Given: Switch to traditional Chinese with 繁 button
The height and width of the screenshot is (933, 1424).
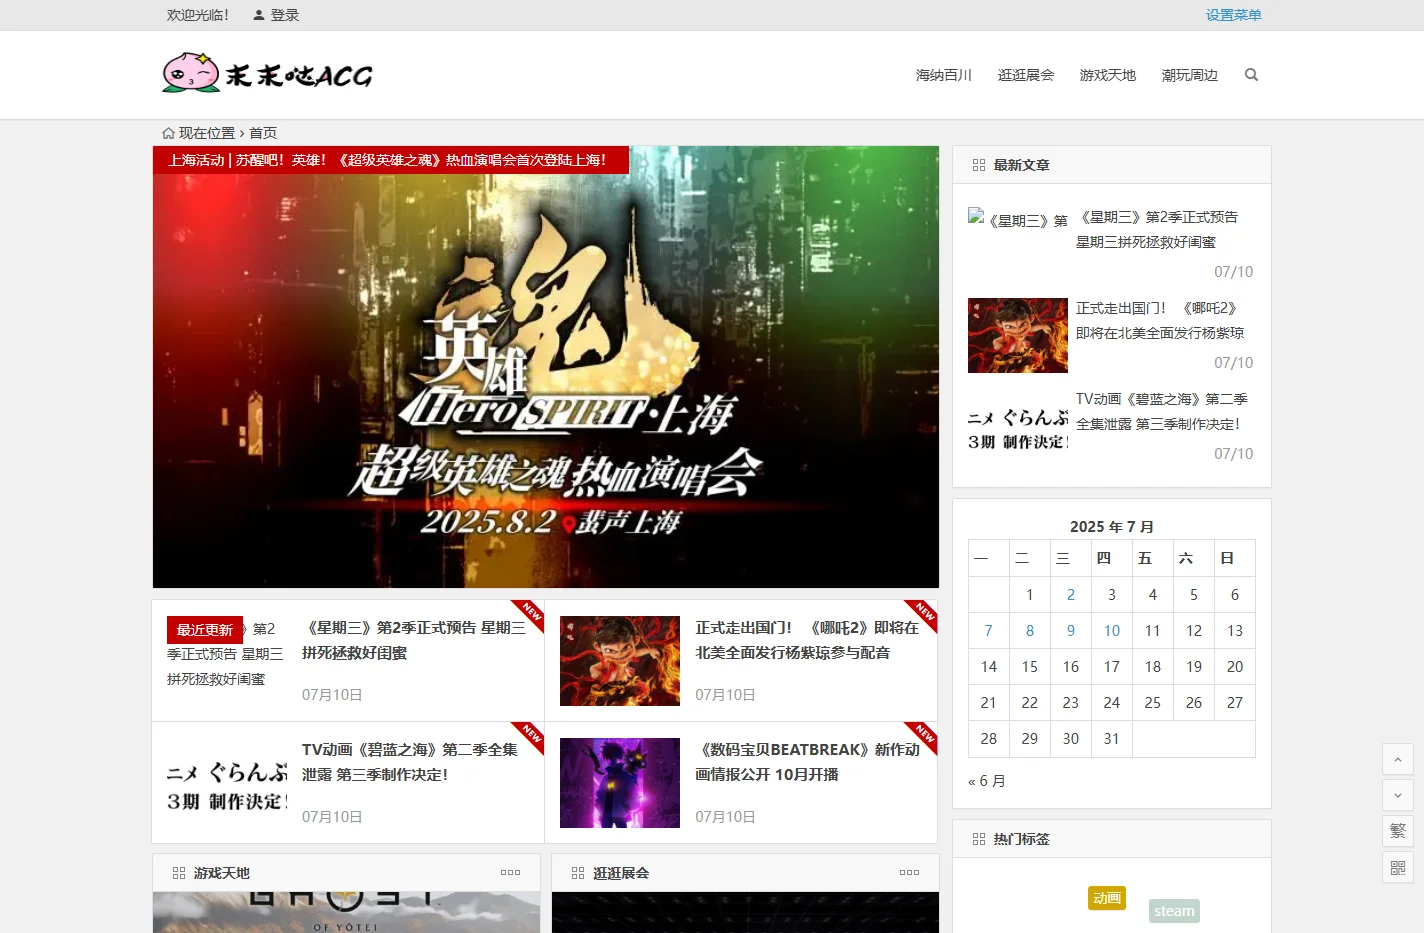Looking at the screenshot, I should 1398,831.
